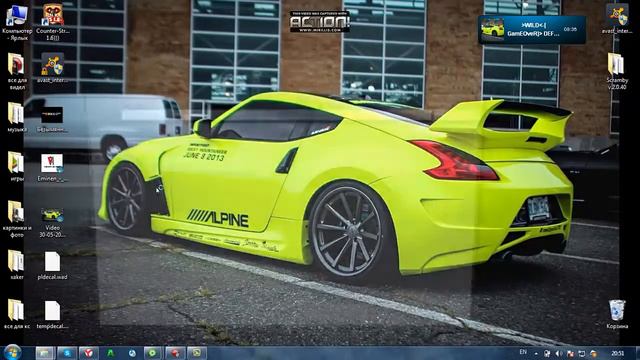Viewport: 640px width, 360px height.
Task: Click the green square taskbar icon
Action: [x=197, y=353]
